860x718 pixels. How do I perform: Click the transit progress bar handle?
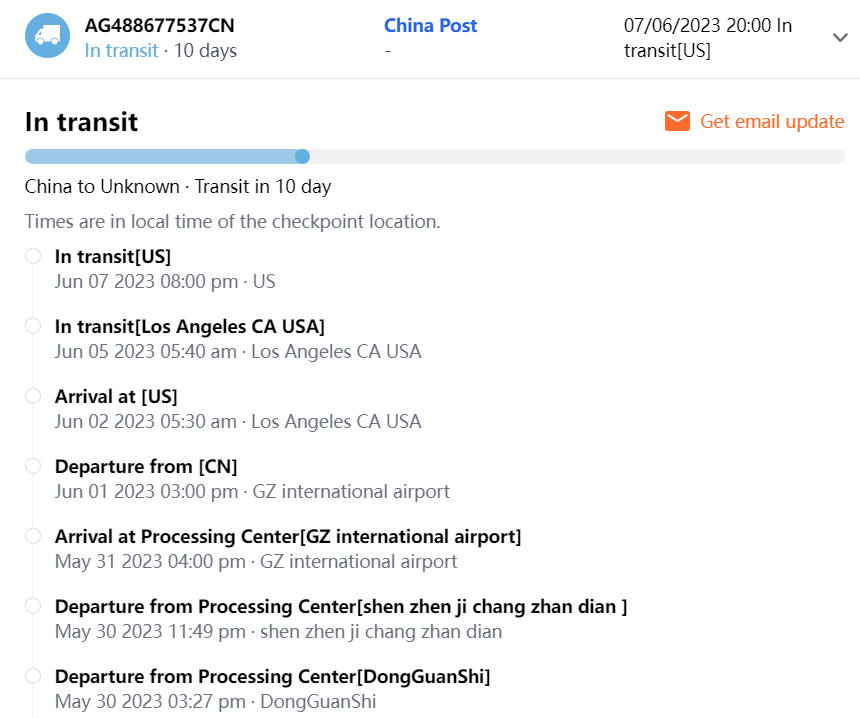pos(302,156)
